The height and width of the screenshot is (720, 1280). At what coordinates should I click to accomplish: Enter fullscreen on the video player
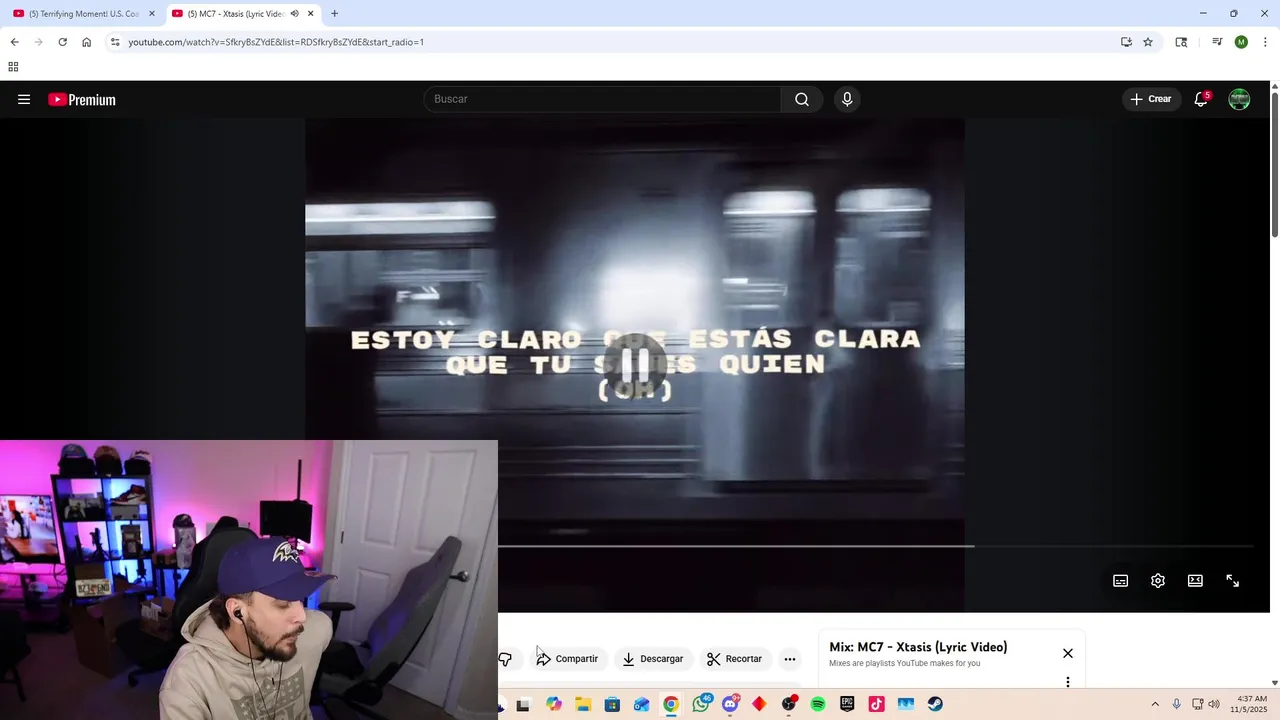[x=1233, y=581]
